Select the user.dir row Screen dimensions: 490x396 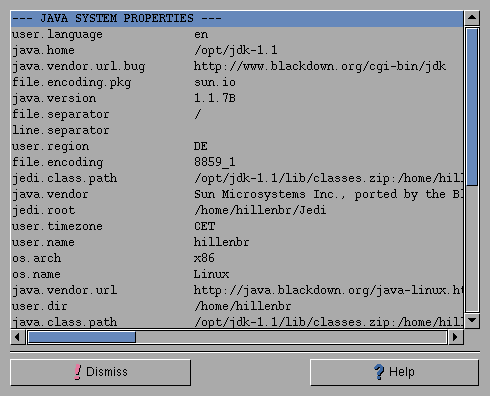pyautogui.click(x=237, y=306)
